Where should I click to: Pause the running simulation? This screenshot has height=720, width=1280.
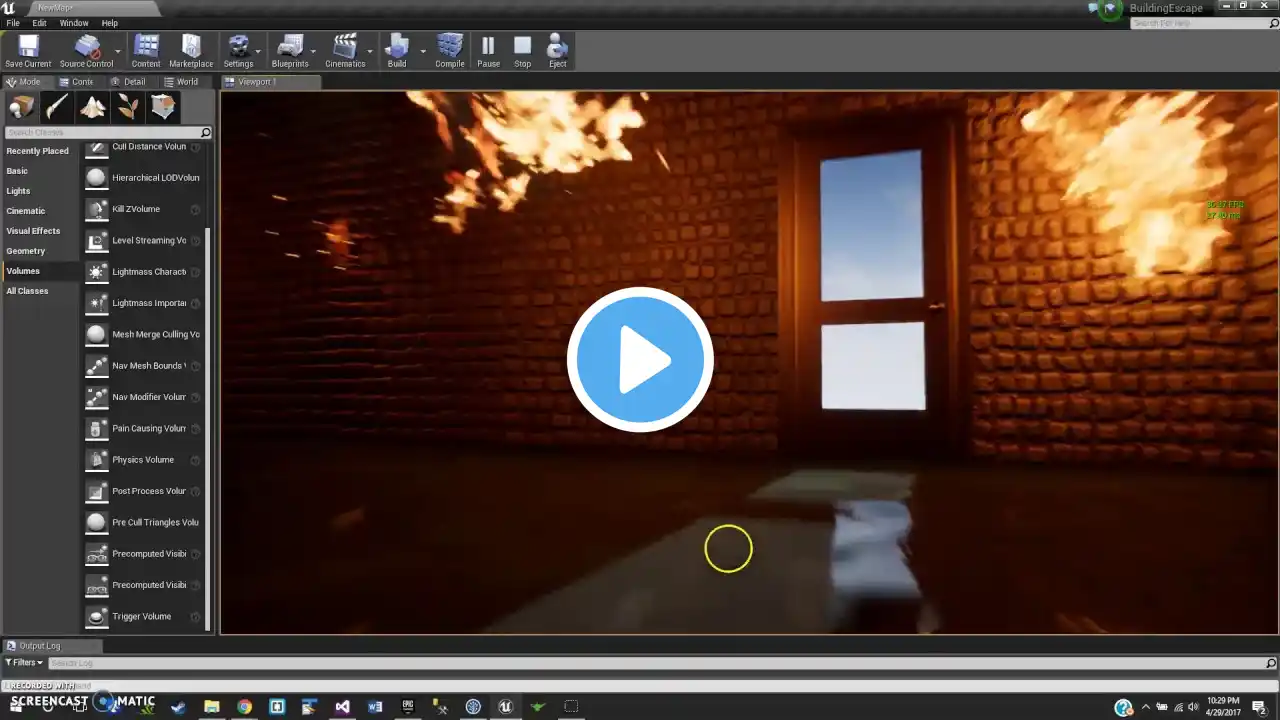click(x=488, y=50)
